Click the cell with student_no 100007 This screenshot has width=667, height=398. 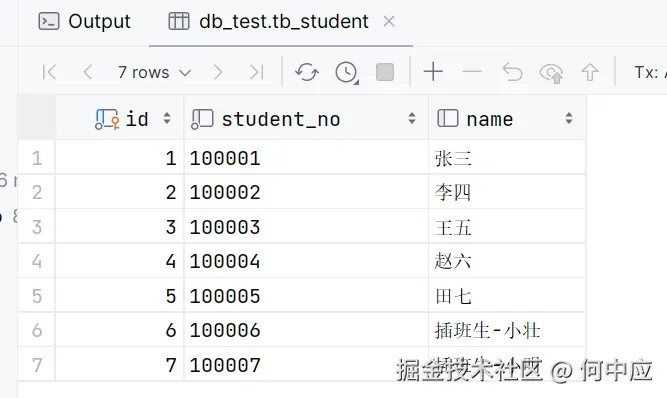tap(306, 365)
